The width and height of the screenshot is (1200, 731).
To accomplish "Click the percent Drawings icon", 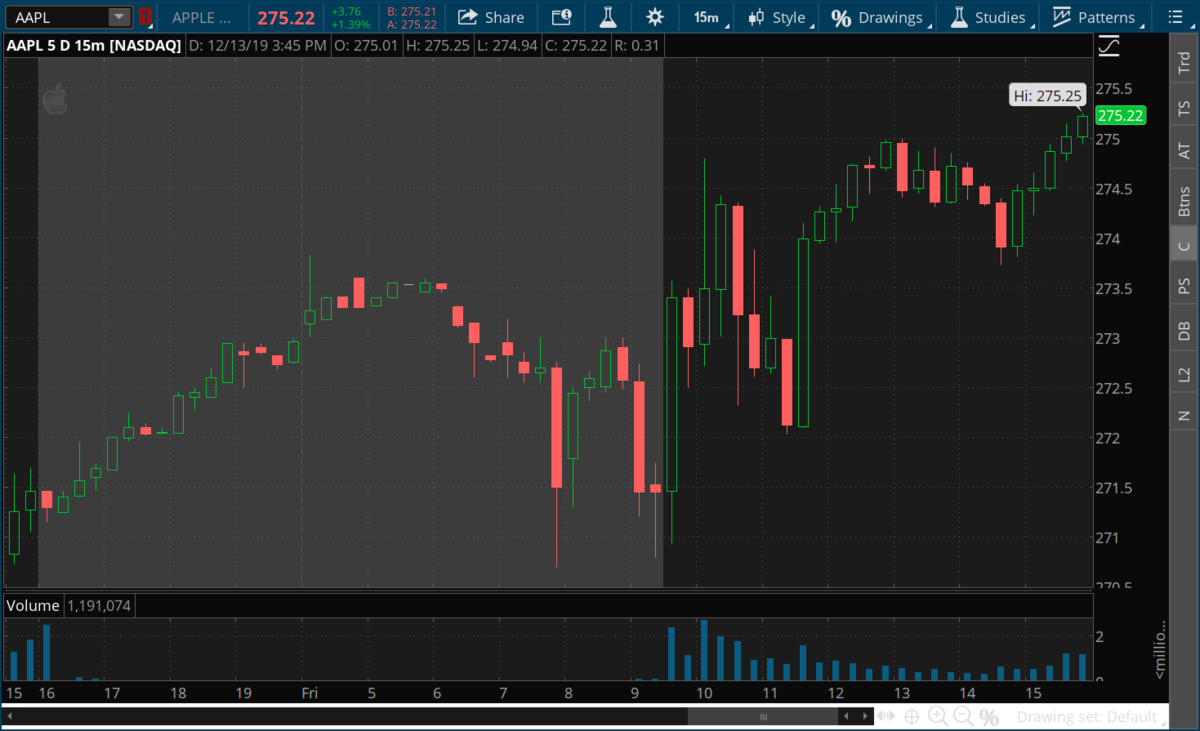I will (841, 18).
